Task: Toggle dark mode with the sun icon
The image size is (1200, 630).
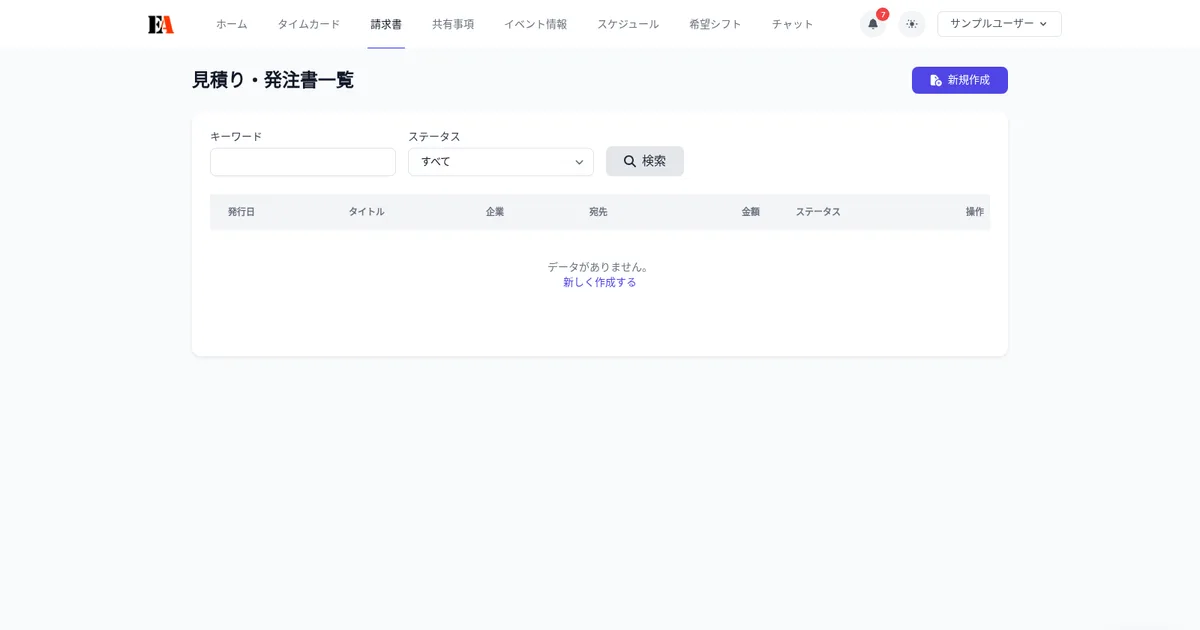Action: click(912, 24)
